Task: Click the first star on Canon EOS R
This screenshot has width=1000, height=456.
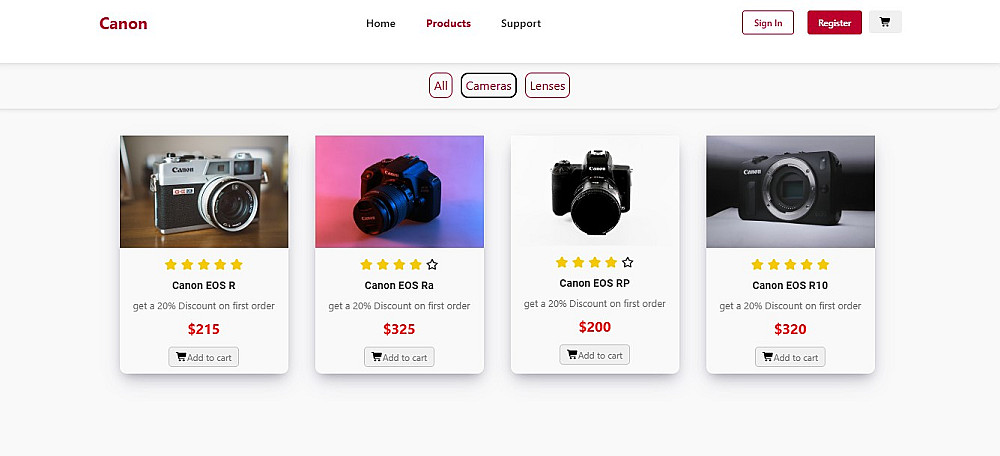Action: coord(171,265)
